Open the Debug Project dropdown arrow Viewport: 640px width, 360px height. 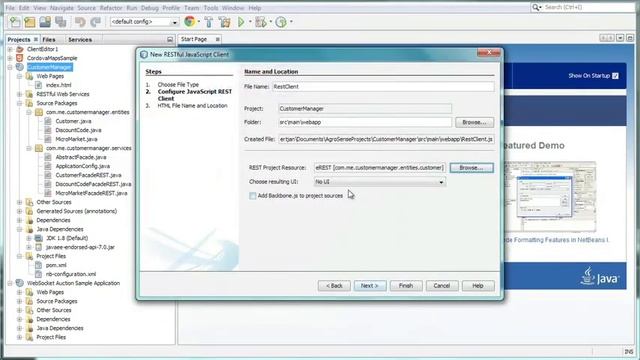point(271,22)
